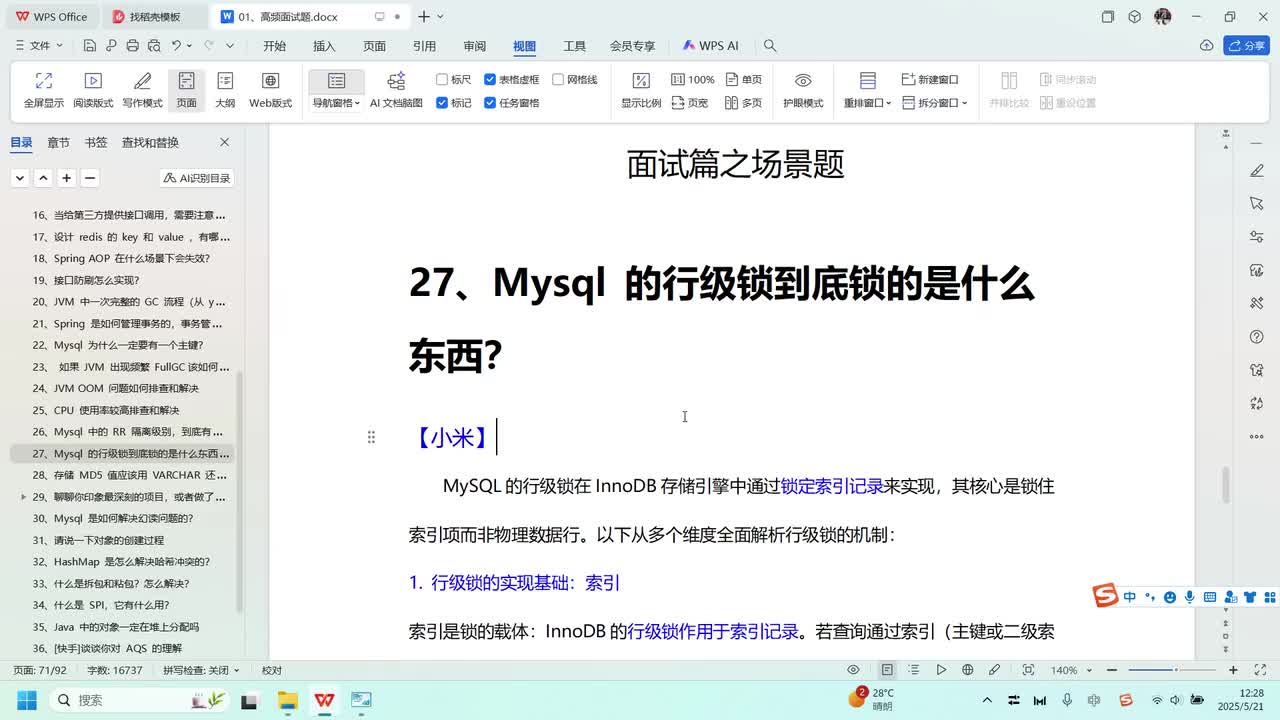Viewport: 1280px width, 720px height.
Task: Choose multi-page view (多页)
Action: [x=744, y=103]
